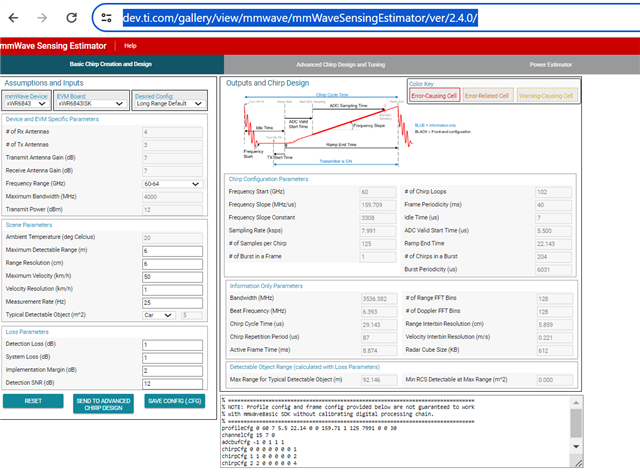Click the Range Interbin Resolution value 5.859

[555, 325]
